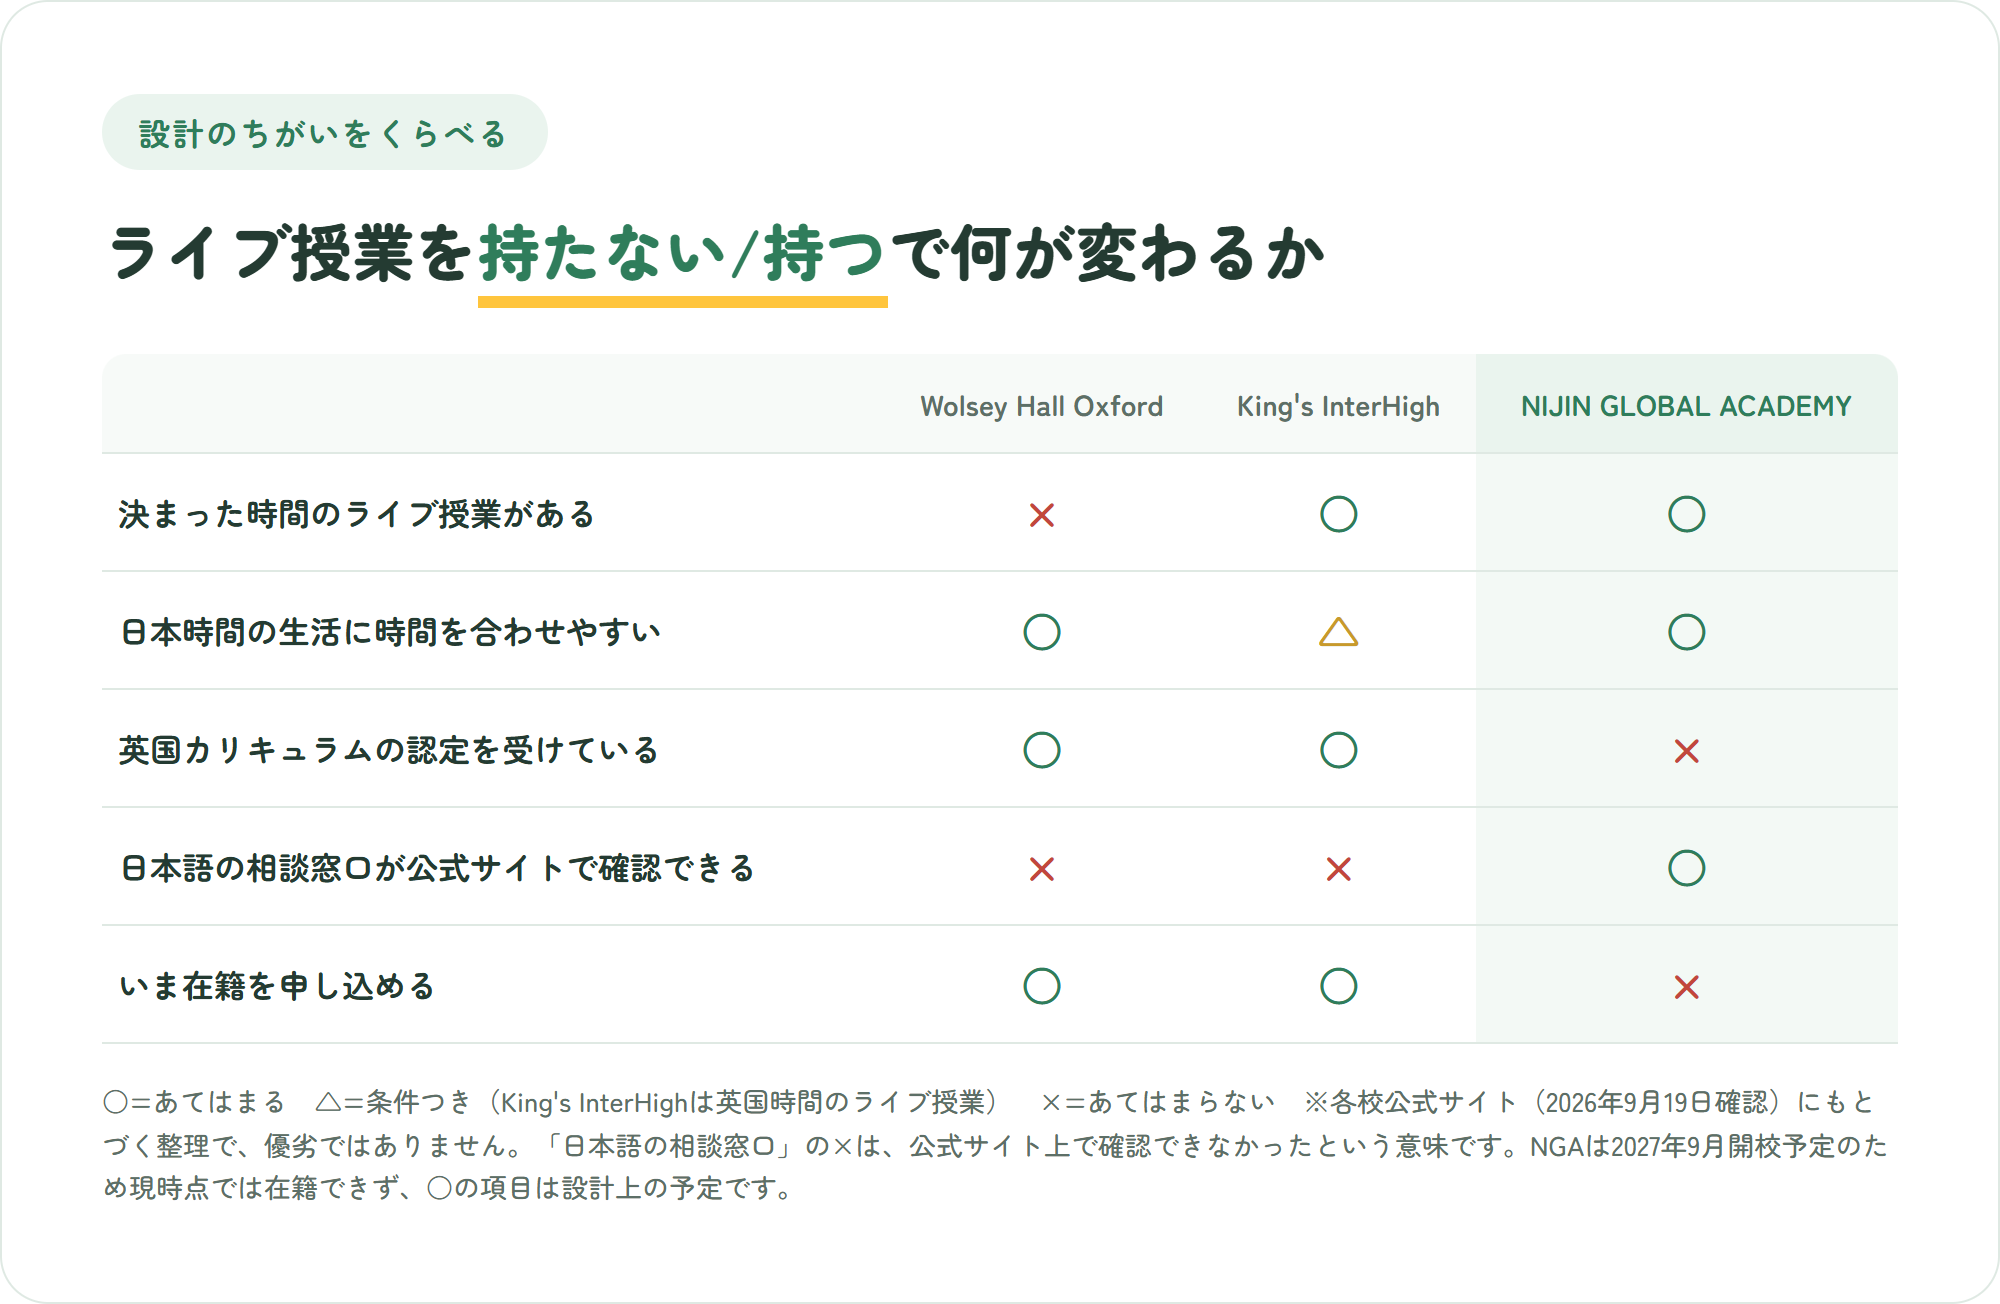The width and height of the screenshot is (2000, 1304).
Task: Click Wolsey Hall circle in 英国カリキュラム row
Action: (1042, 750)
